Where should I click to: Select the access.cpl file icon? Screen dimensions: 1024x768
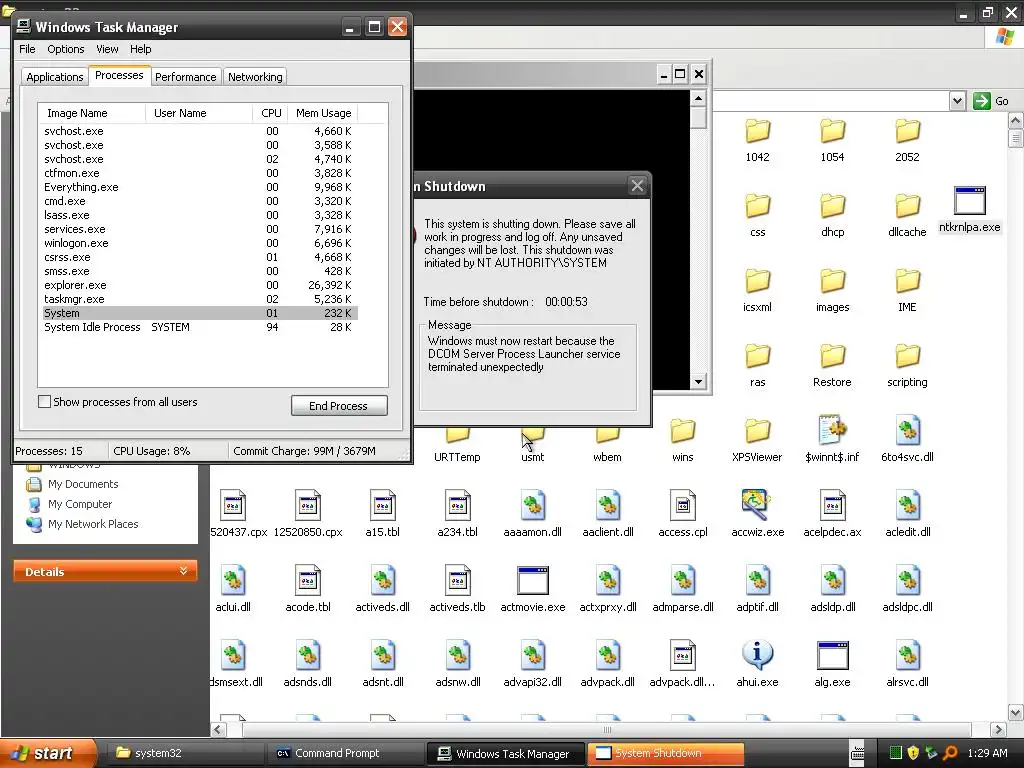click(x=682, y=505)
